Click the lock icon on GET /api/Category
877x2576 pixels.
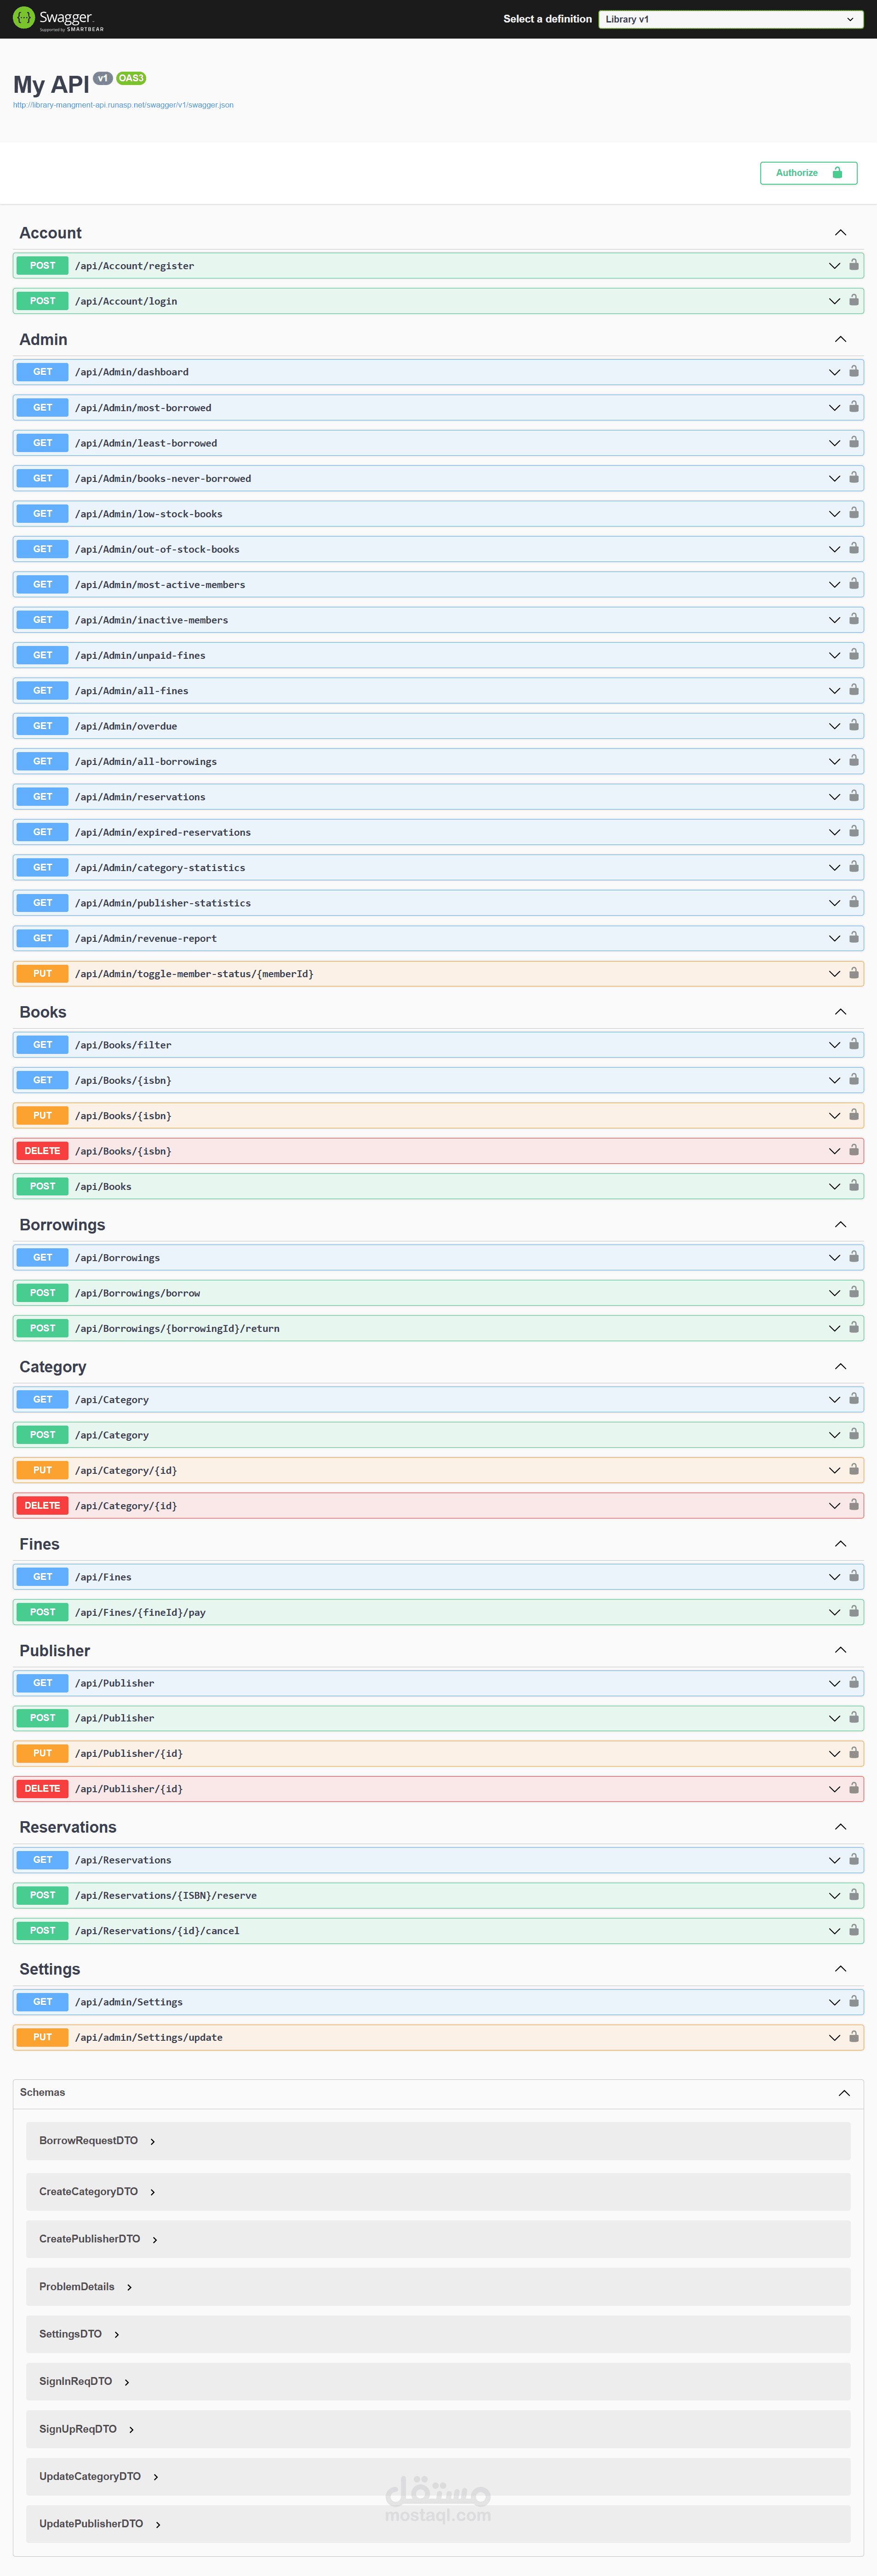coord(853,1399)
